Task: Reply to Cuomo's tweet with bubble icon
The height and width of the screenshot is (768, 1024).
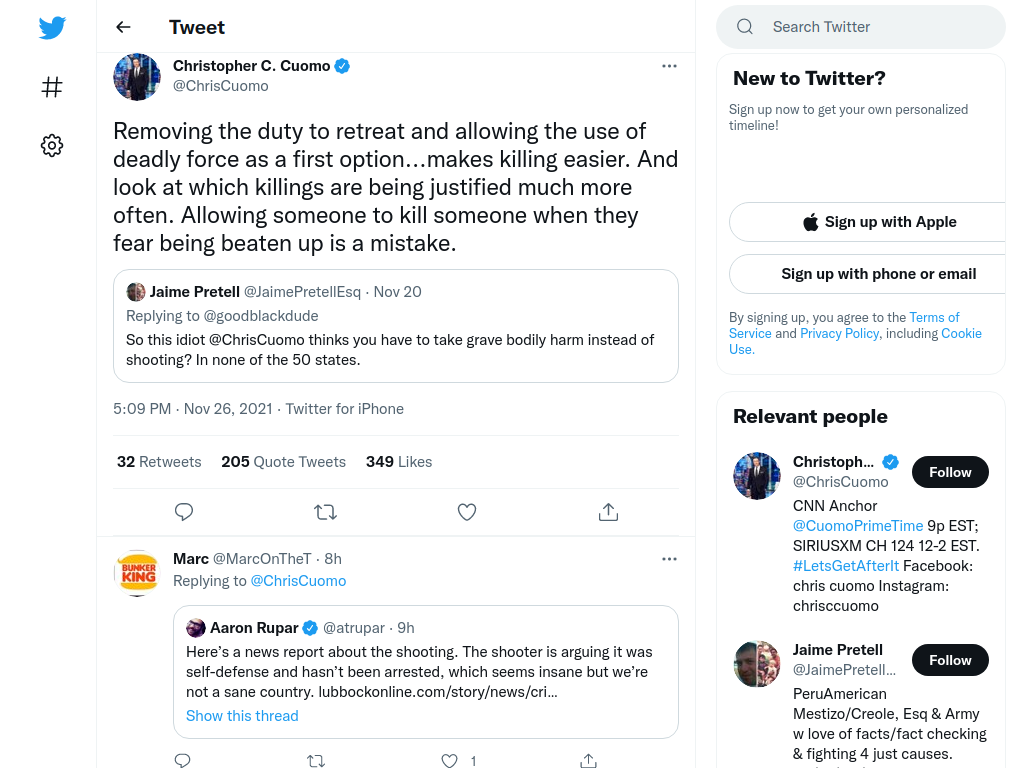Action: [x=184, y=512]
